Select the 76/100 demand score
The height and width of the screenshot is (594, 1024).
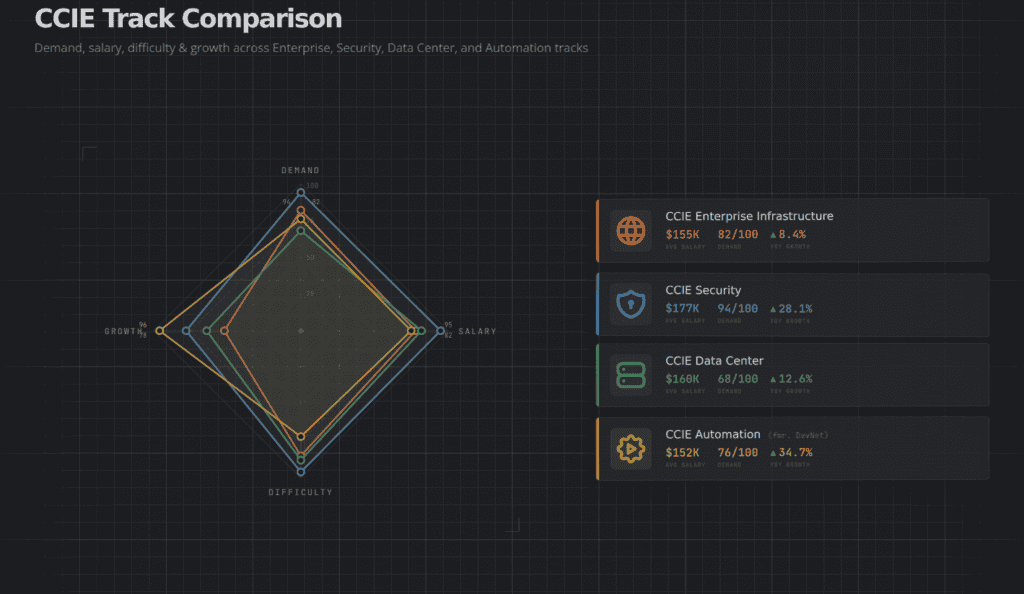coord(738,452)
